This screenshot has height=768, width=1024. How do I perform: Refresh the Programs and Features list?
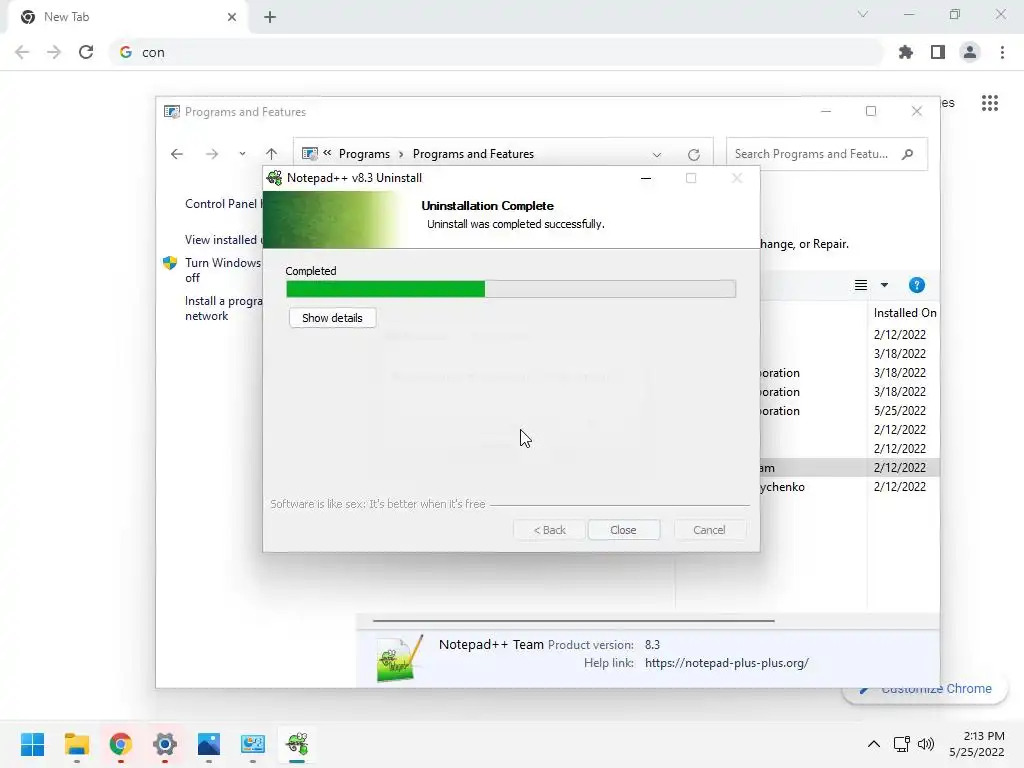694,155
